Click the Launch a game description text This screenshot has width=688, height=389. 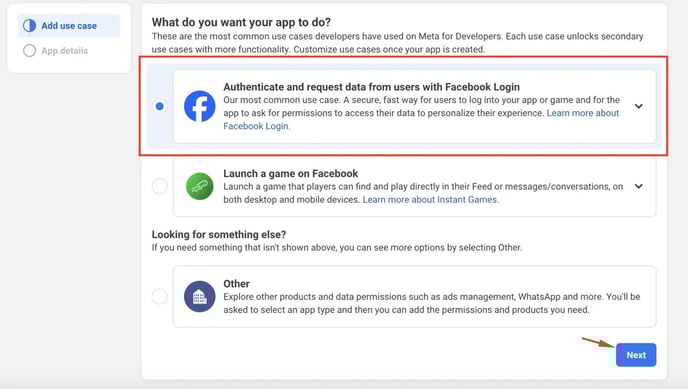[423, 193]
